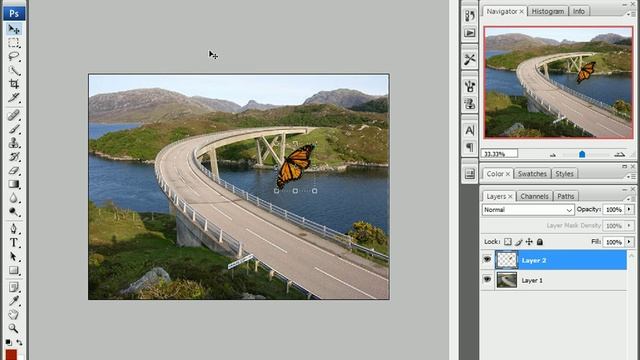
Task: Switch to the Histogram tab
Action: click(x=548, y=11)
